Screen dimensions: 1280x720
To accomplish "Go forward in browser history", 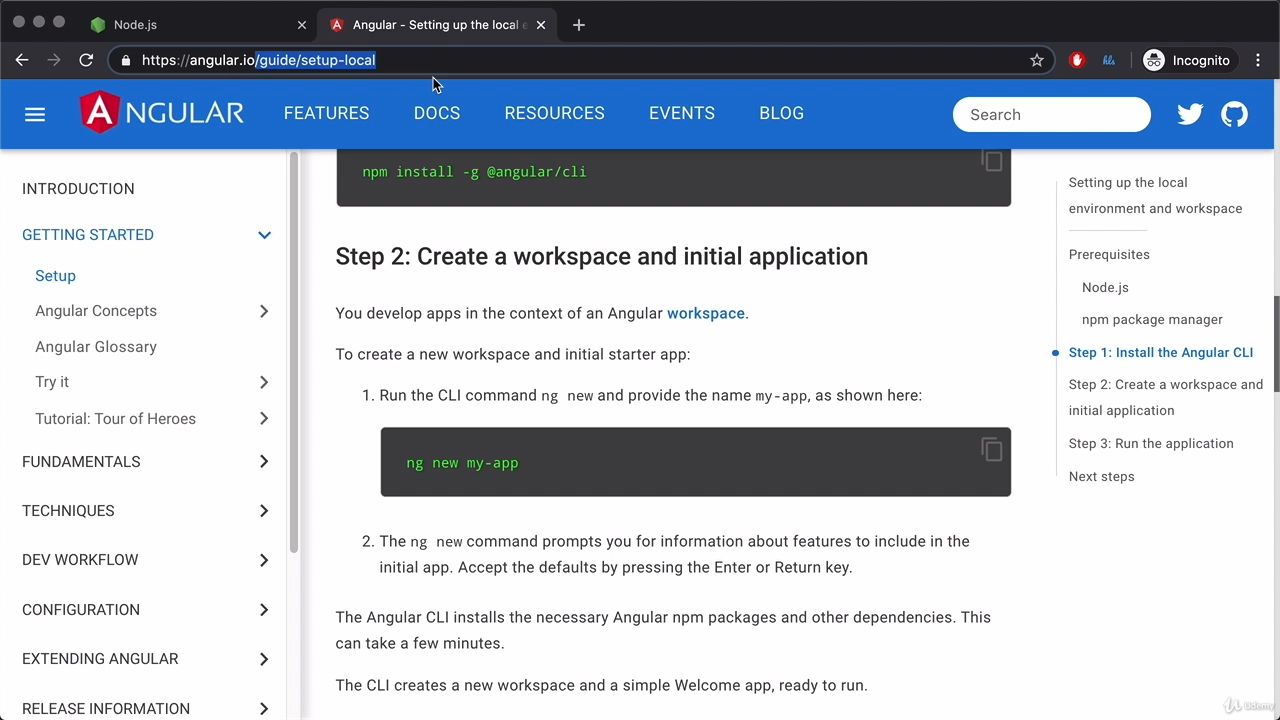I will [54, 60].
